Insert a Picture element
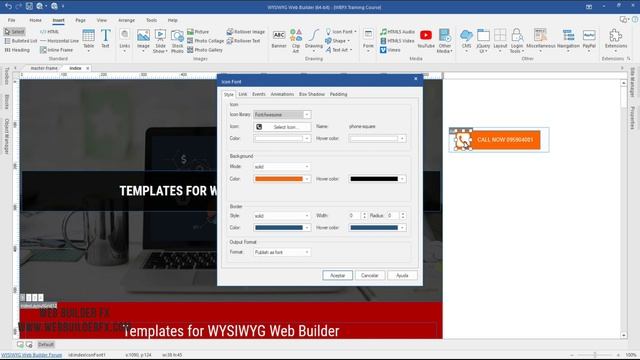Viewport: 640px width, 360px height. click(198, 31)
